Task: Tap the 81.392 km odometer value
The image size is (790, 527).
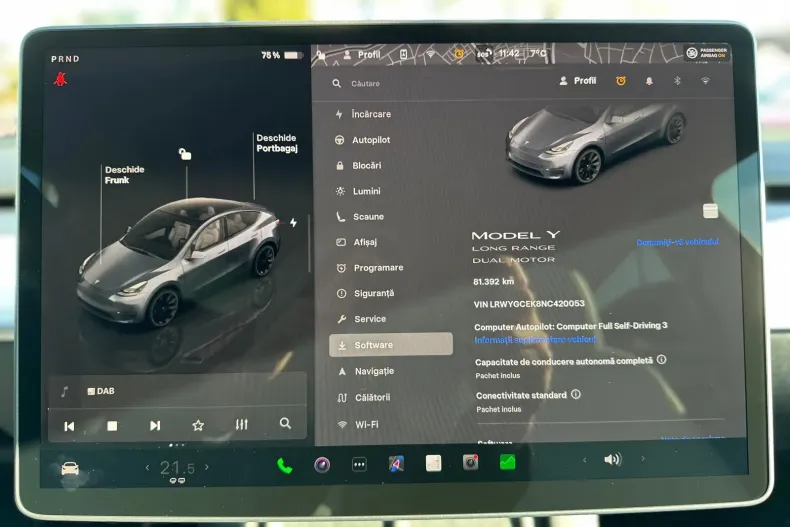Action: (x=494, y=282)
